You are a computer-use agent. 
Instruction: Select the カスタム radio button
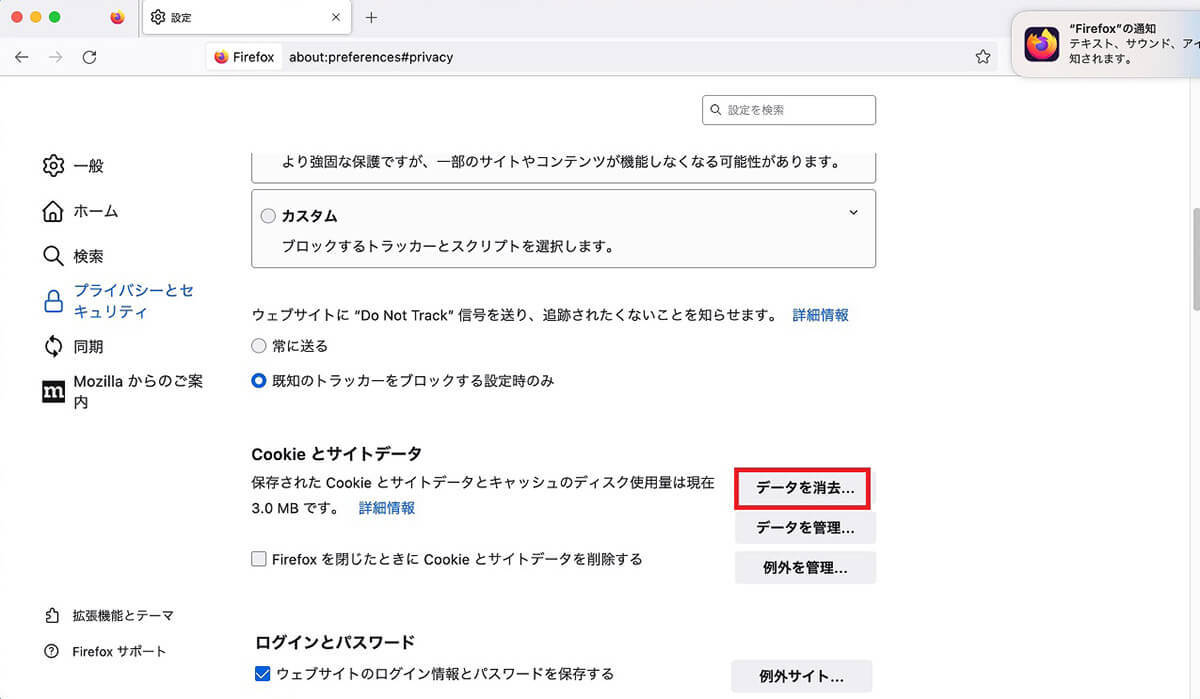pos(268,216)
